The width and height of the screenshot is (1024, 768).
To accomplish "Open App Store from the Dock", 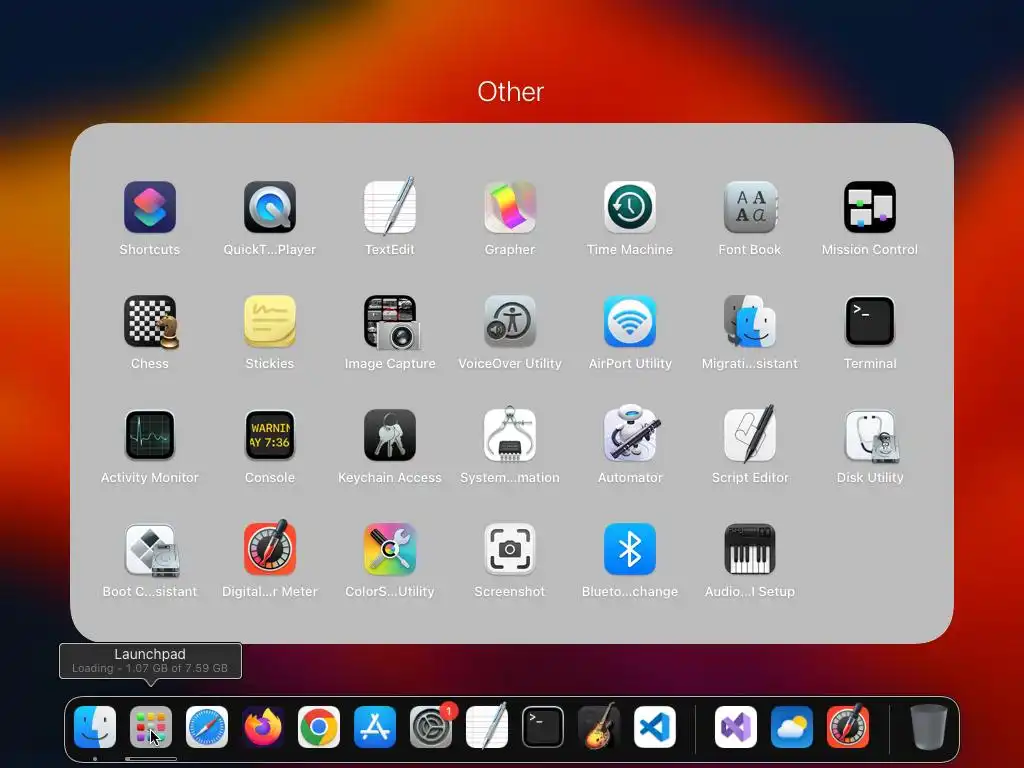I will [375, 727].
